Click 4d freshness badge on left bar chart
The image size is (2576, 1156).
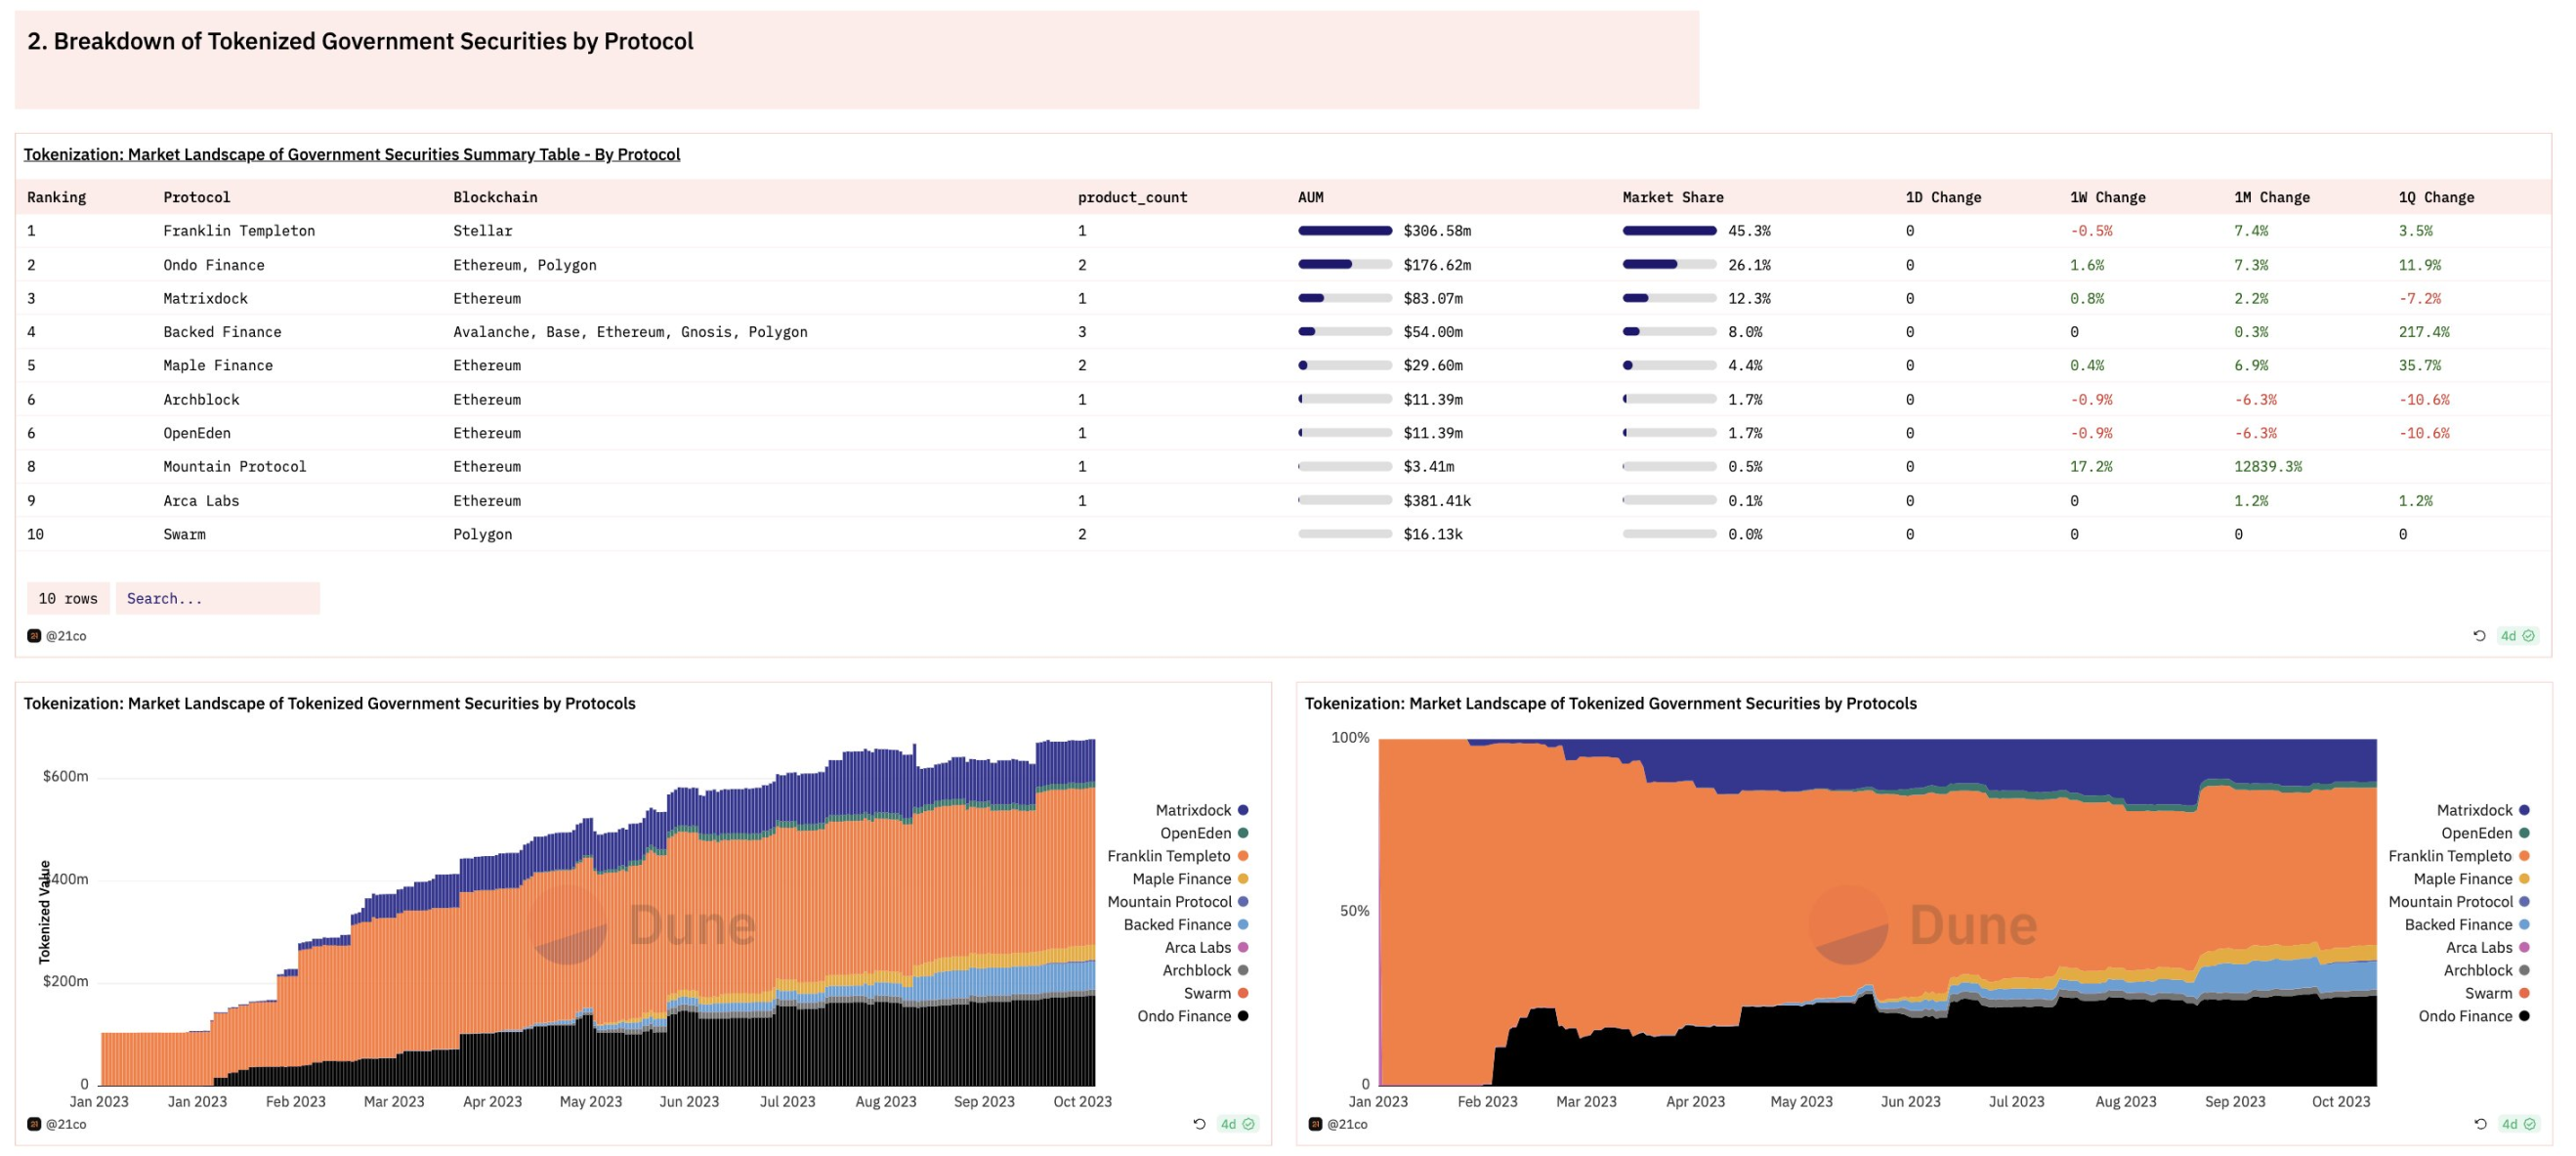coord(1237,1124)
